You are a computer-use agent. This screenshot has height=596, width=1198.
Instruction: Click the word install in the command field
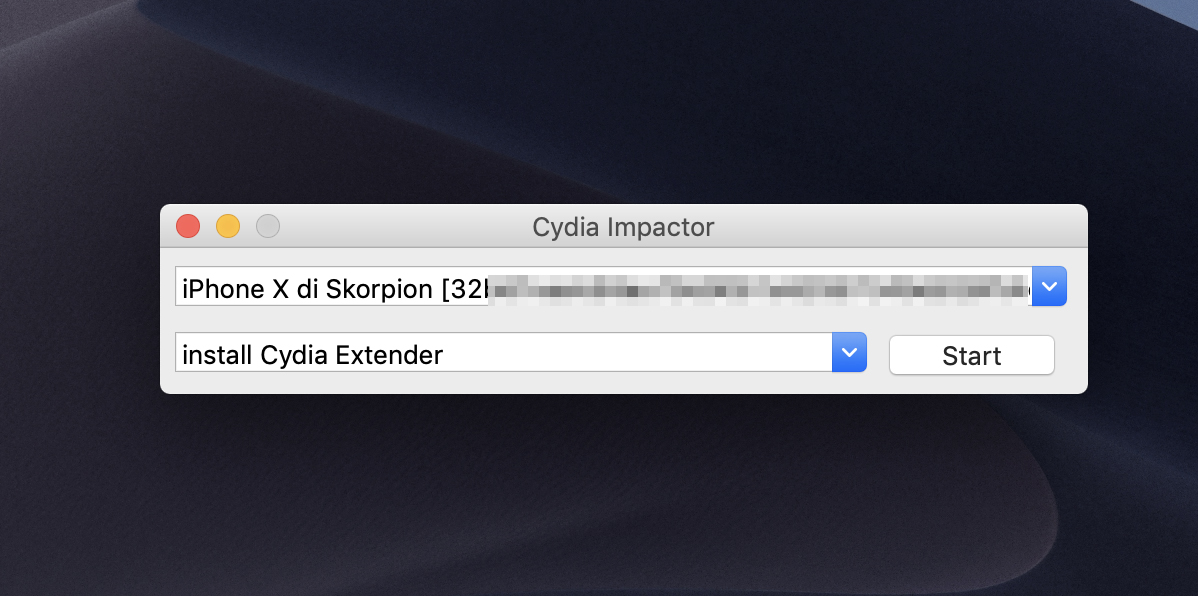pos(217,355)
